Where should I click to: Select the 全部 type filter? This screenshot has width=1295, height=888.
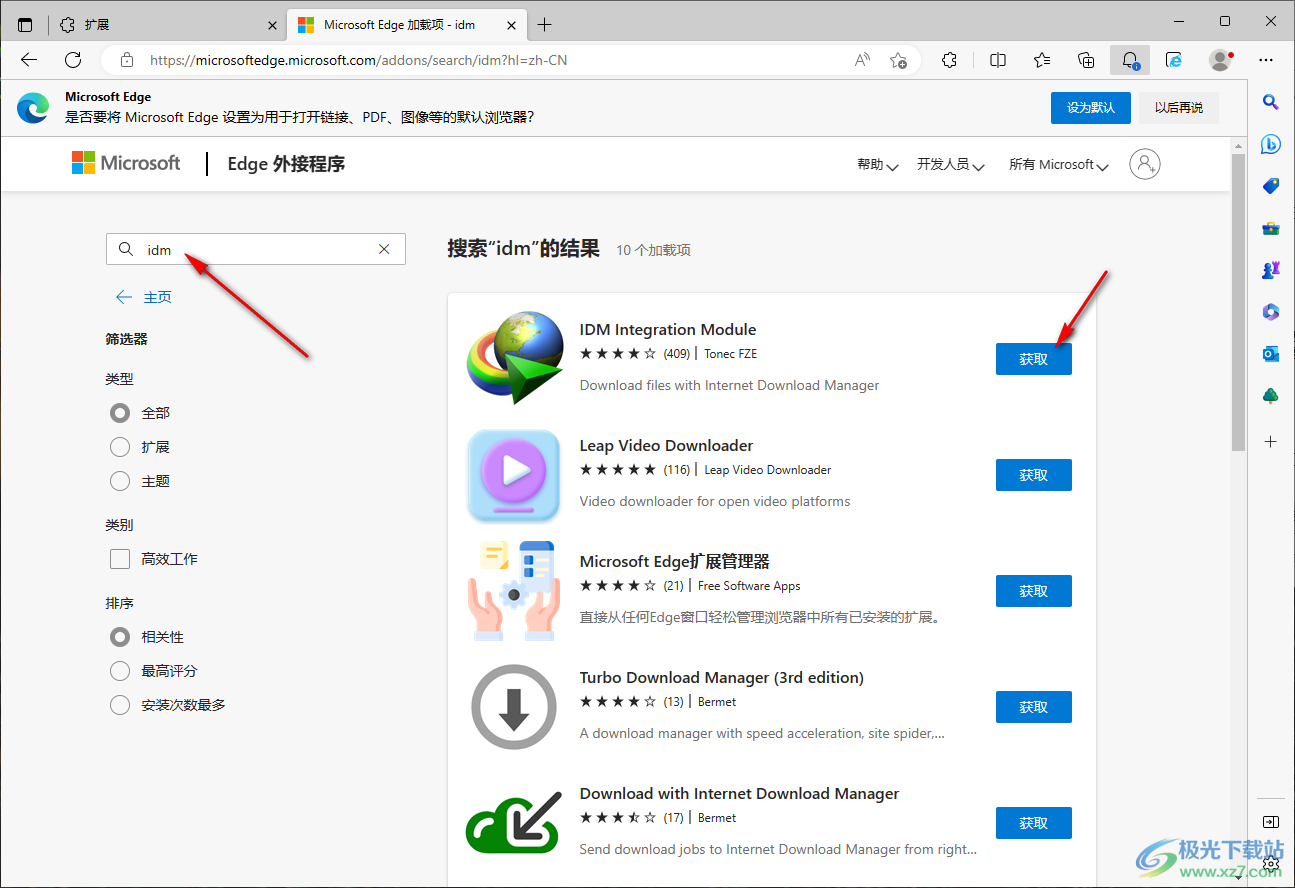click(x=120, y=413)
